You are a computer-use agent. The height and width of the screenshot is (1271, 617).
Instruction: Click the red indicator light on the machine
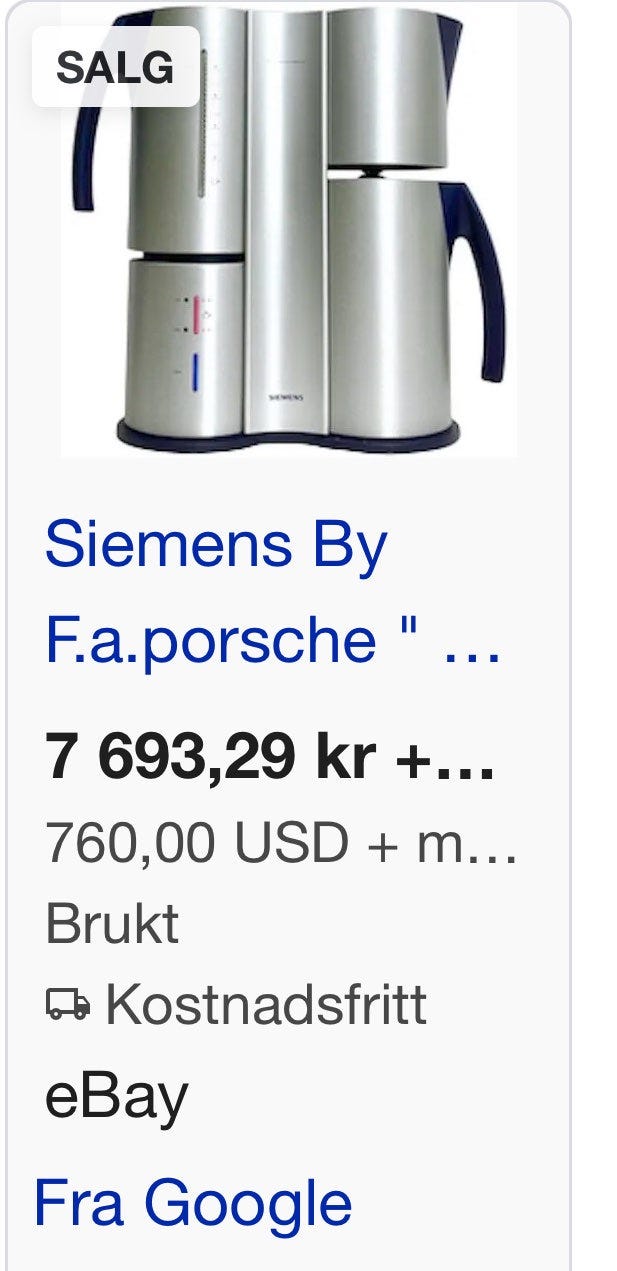coord(197,314)
